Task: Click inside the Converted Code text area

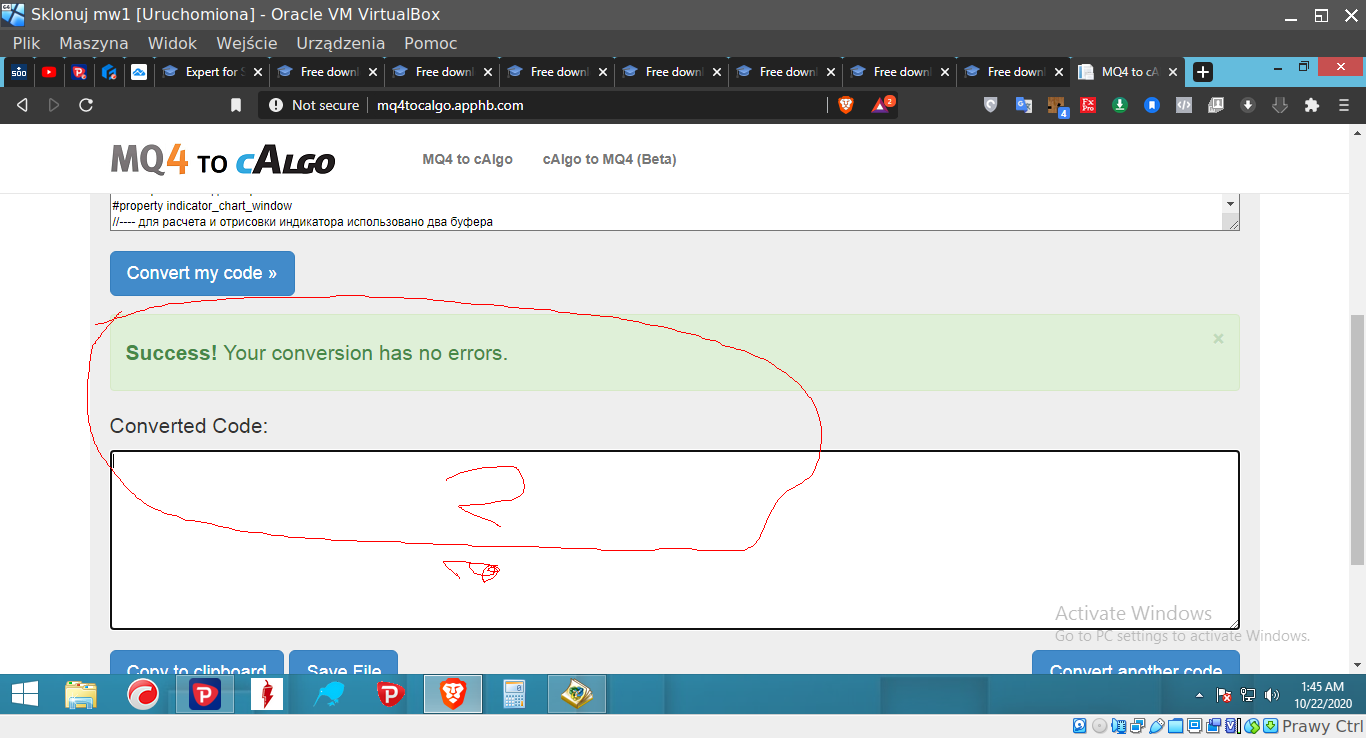Action: (674, 540)
